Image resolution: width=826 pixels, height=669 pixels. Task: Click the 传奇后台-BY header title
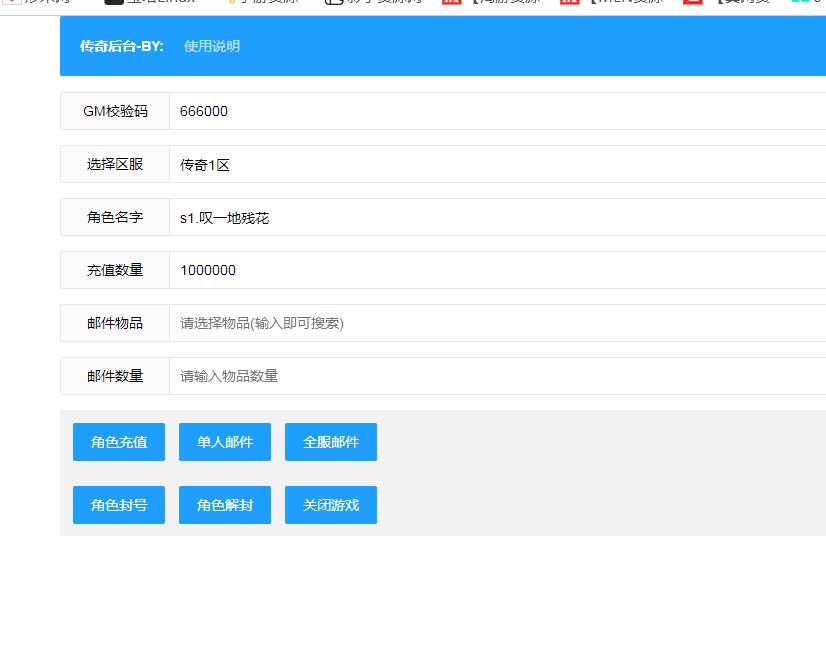121,46
